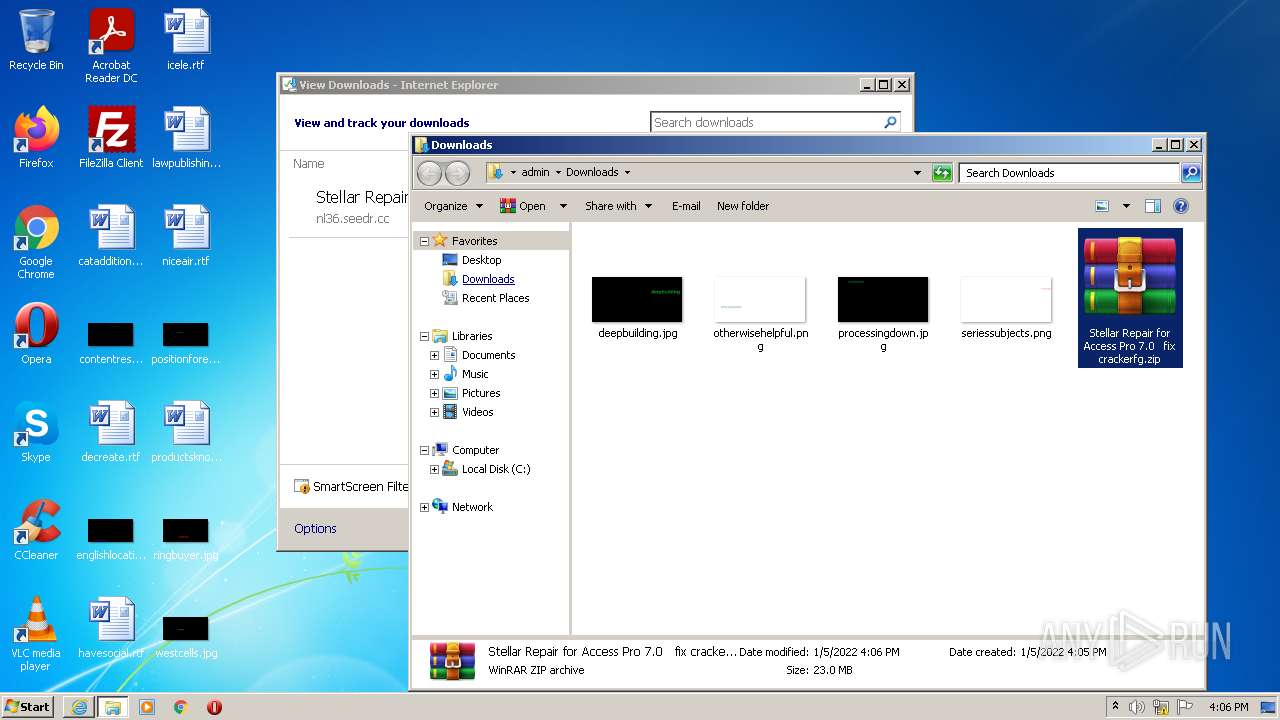Click Options link in View Downloads
Viewport: 1280px width, 720px height.
coord(315,528)
